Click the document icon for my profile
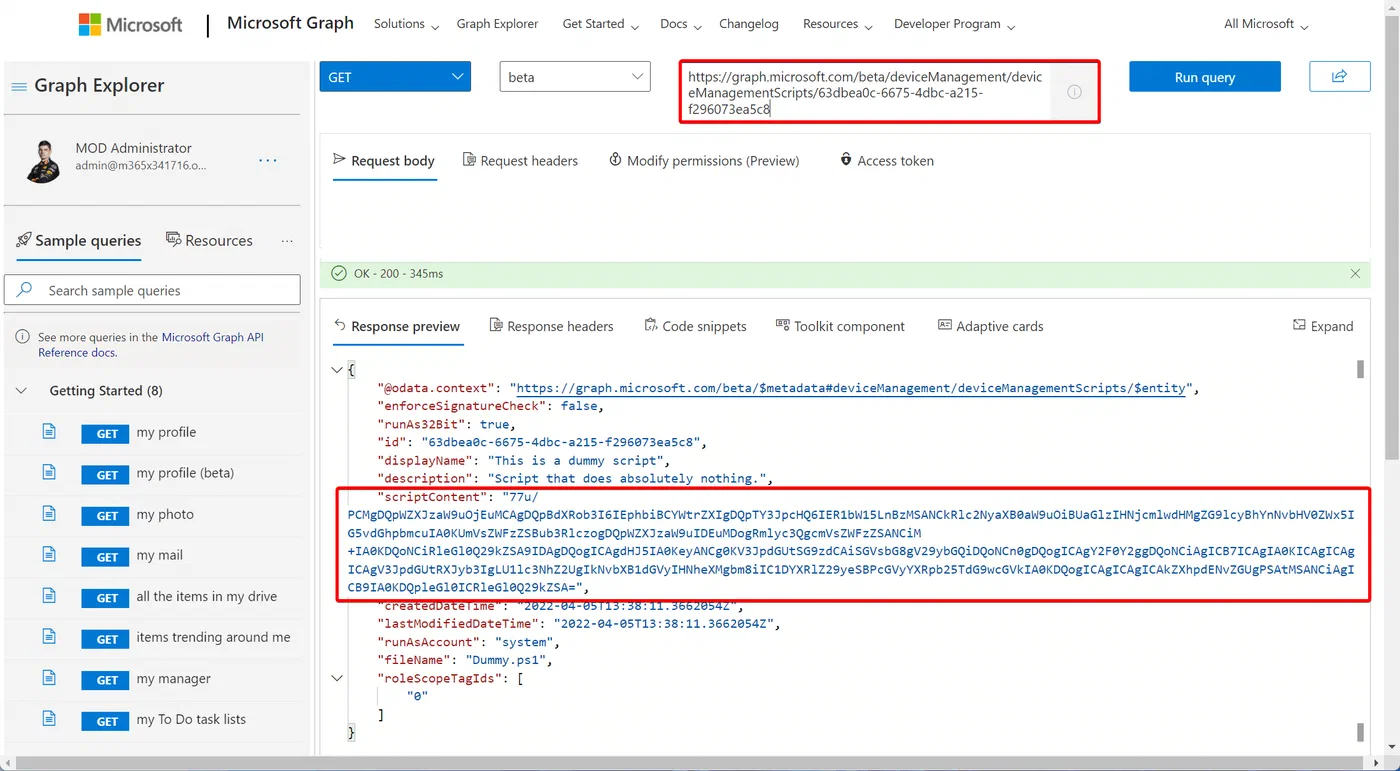The image size is (1400, 771). click(48, 432)
